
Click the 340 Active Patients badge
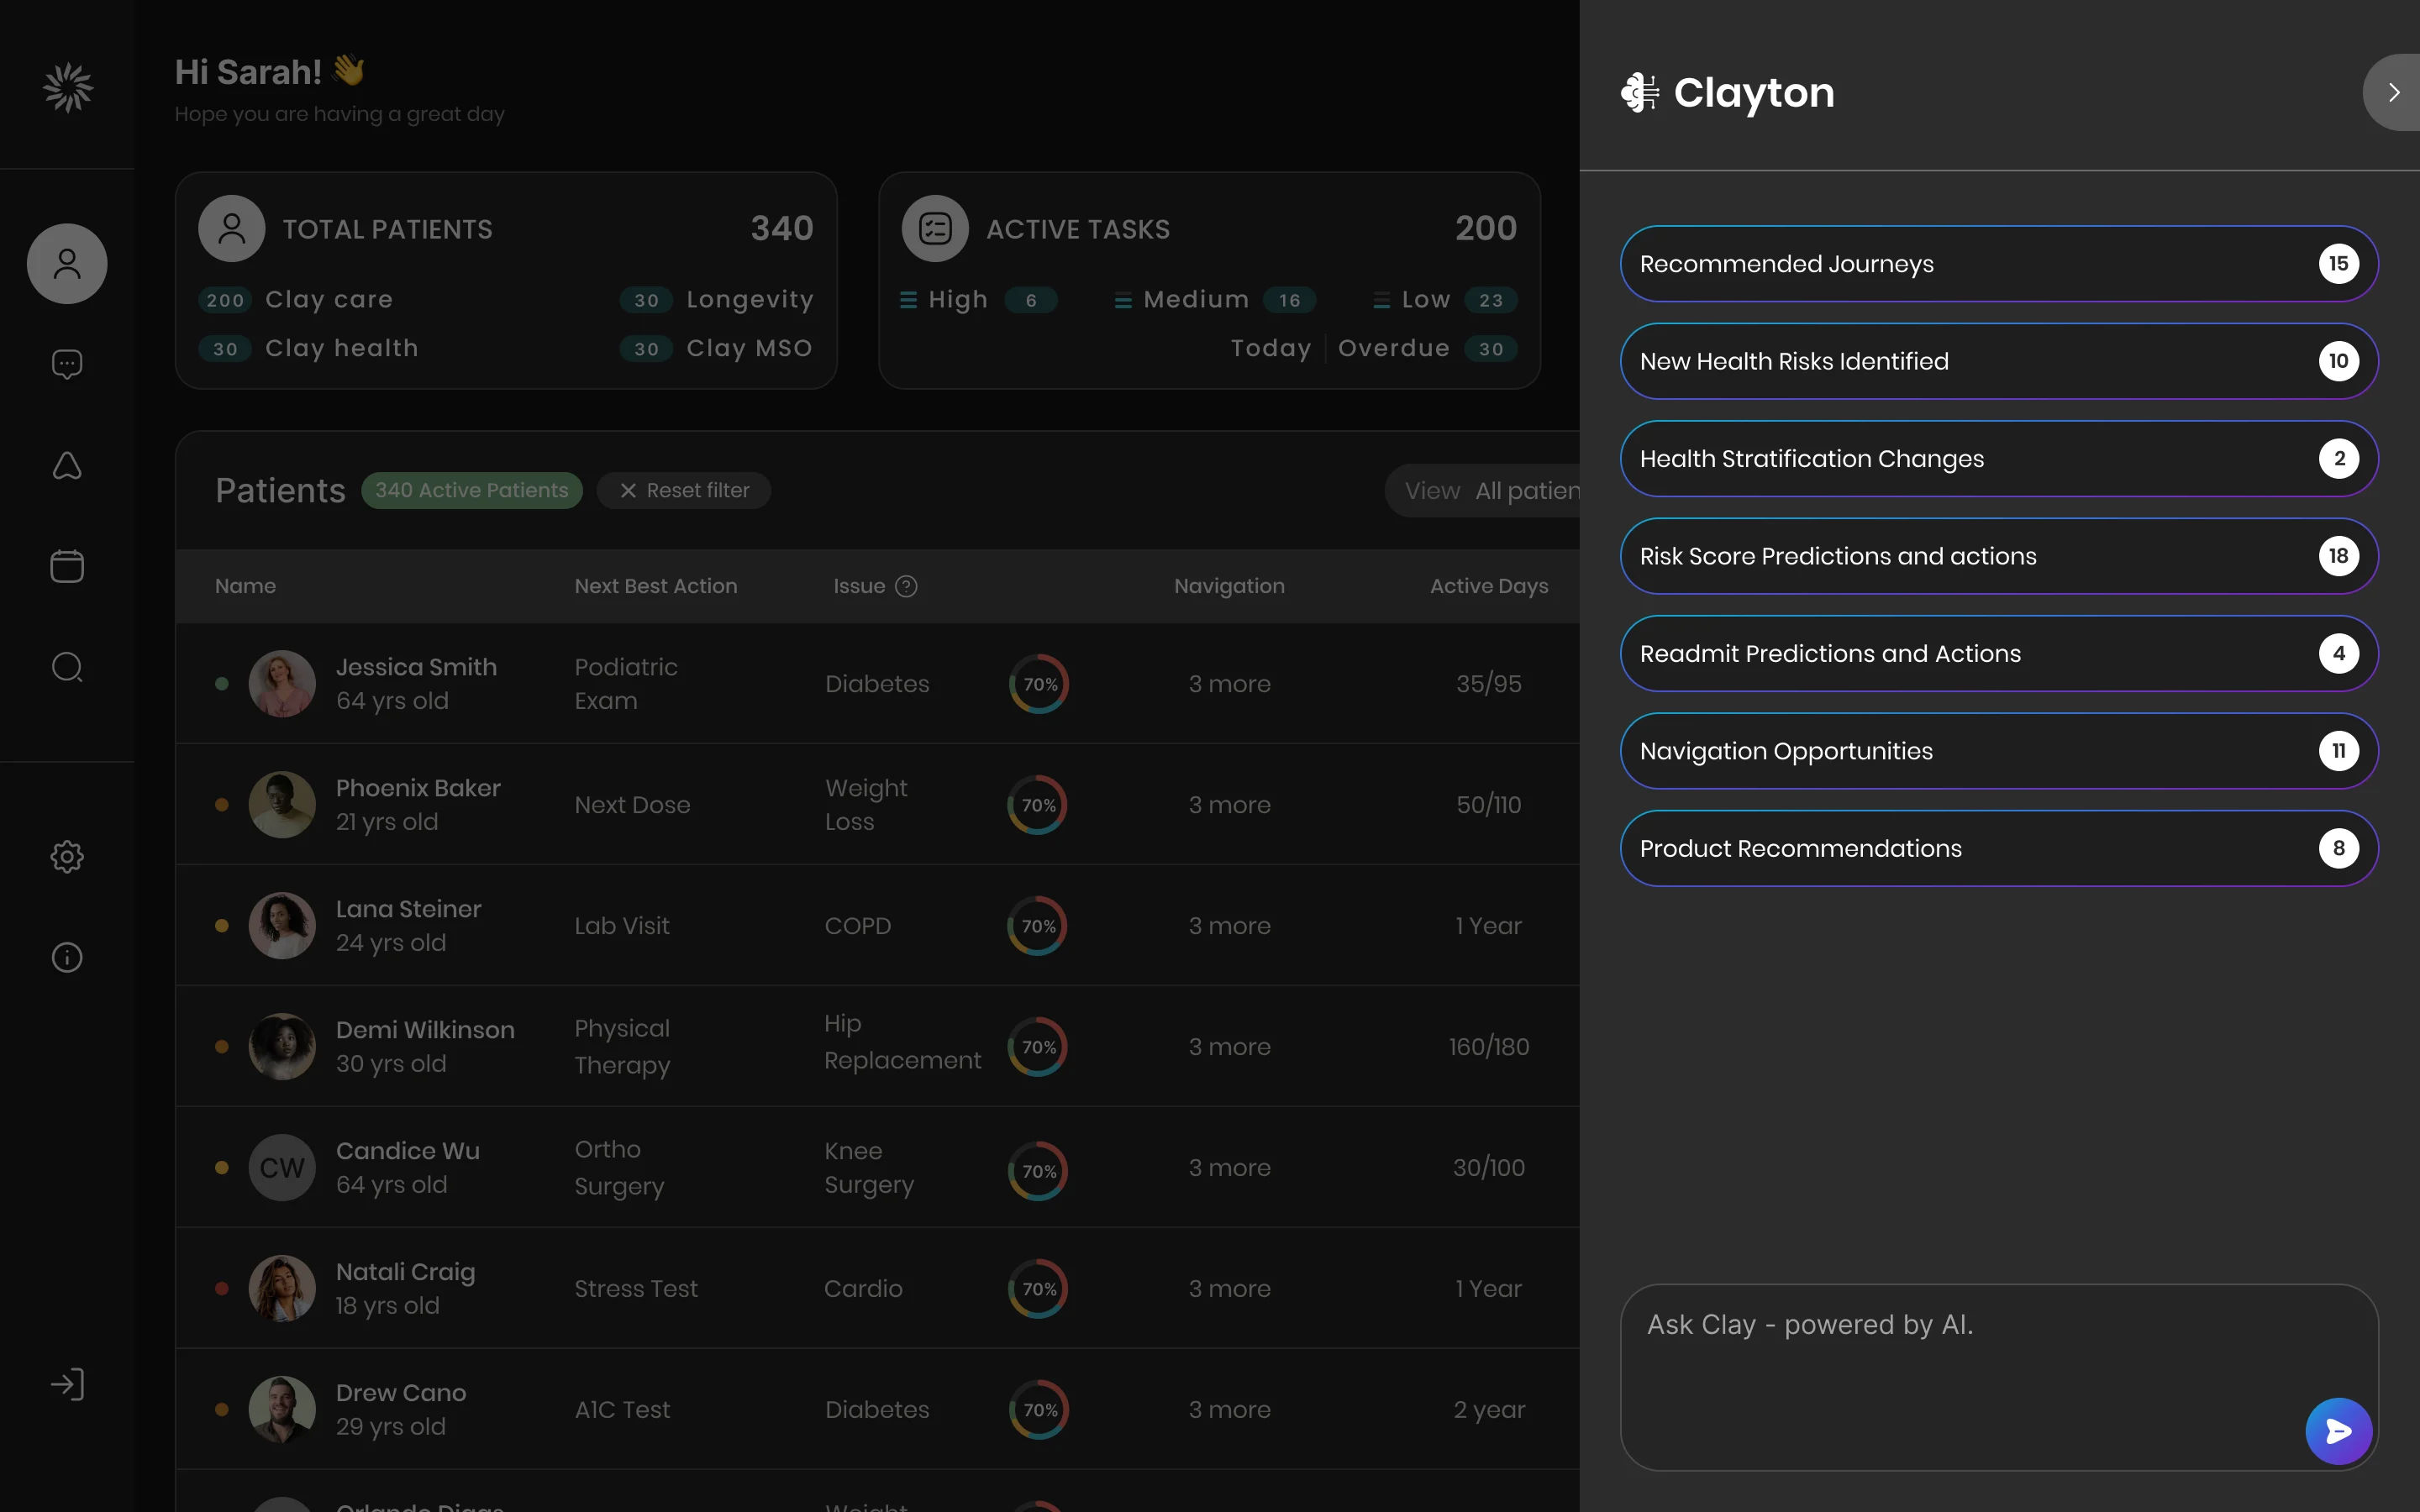click(472, 490)
